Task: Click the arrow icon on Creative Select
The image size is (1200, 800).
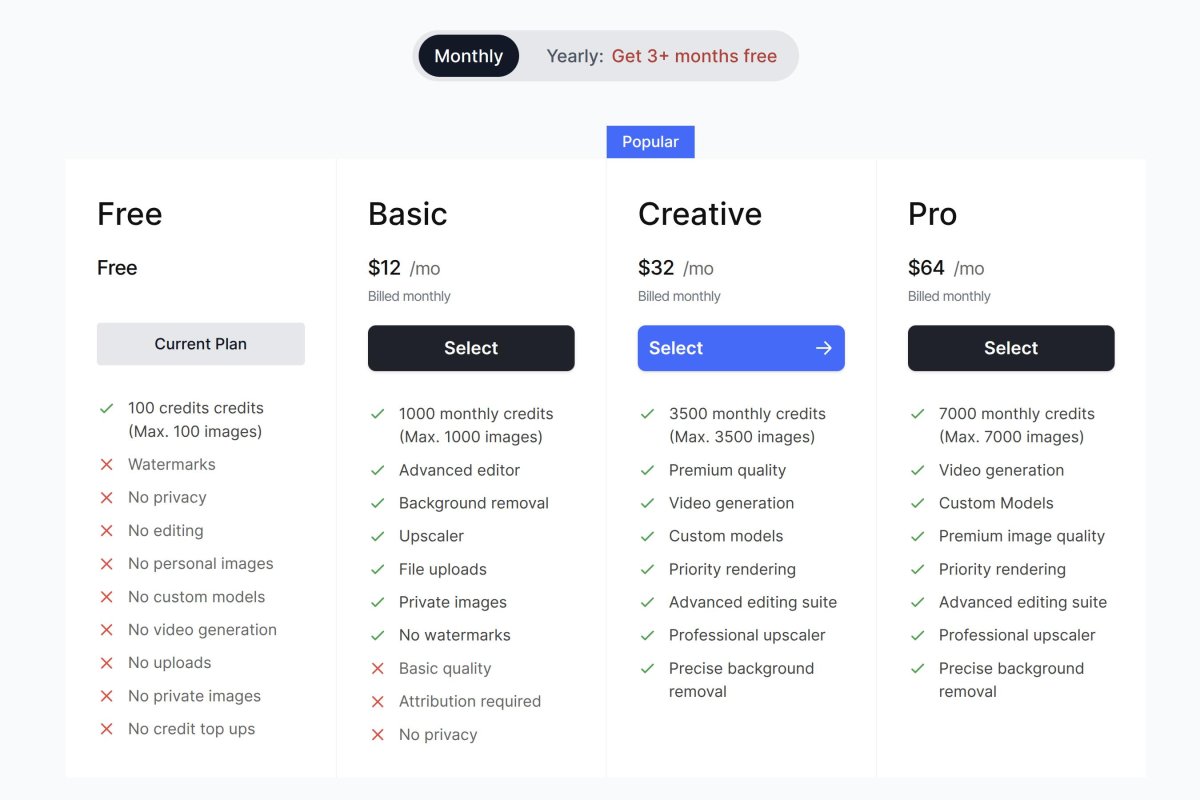Action: 824,348
